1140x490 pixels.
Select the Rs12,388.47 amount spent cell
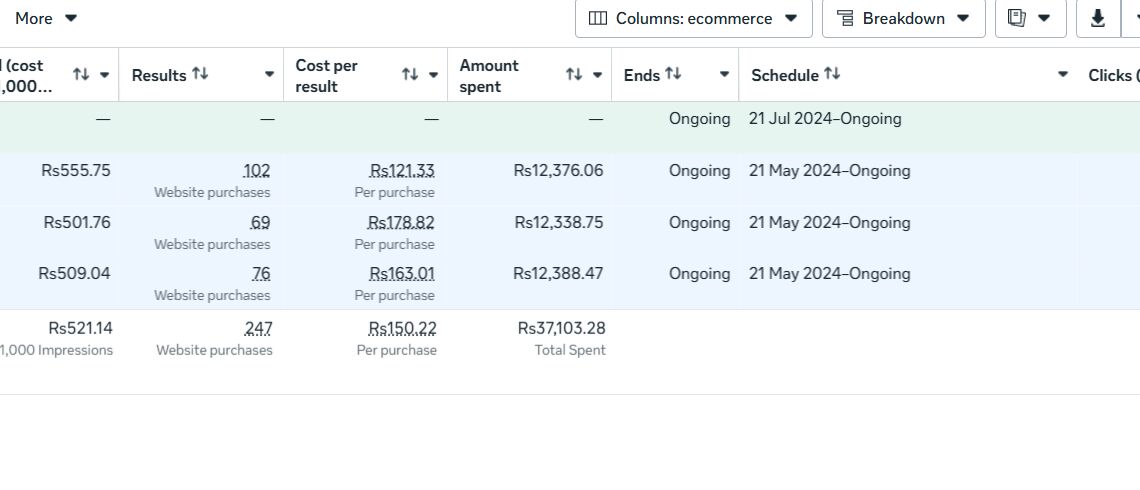pos(558,274)
